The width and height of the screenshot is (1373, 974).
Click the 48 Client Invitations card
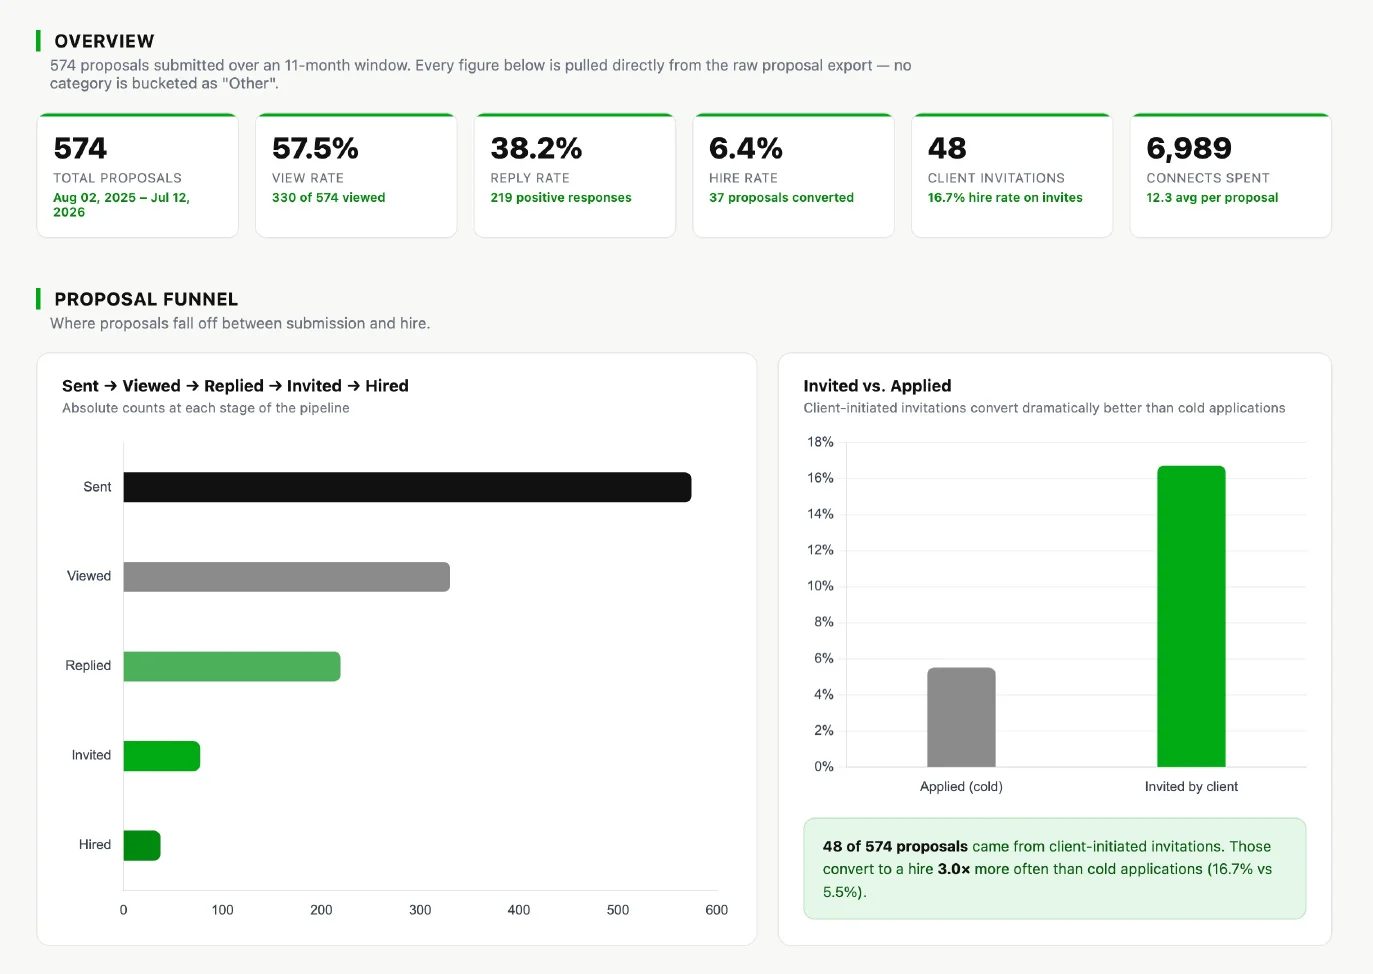(1012, 175)
